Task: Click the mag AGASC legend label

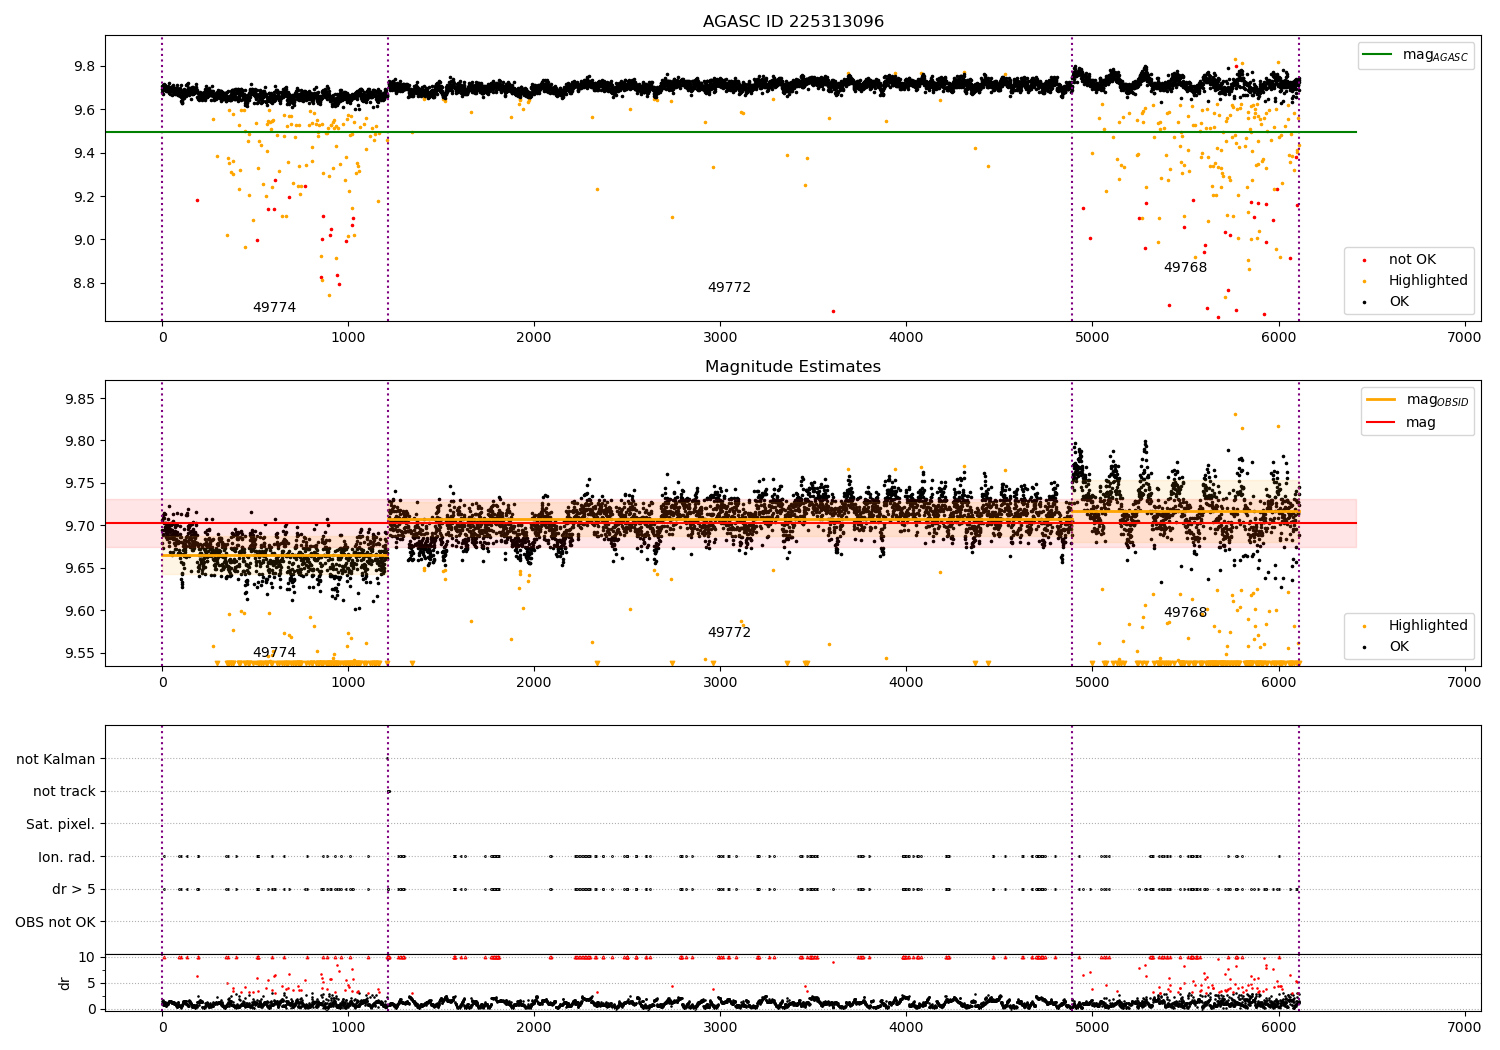Action: point(1435,55)
